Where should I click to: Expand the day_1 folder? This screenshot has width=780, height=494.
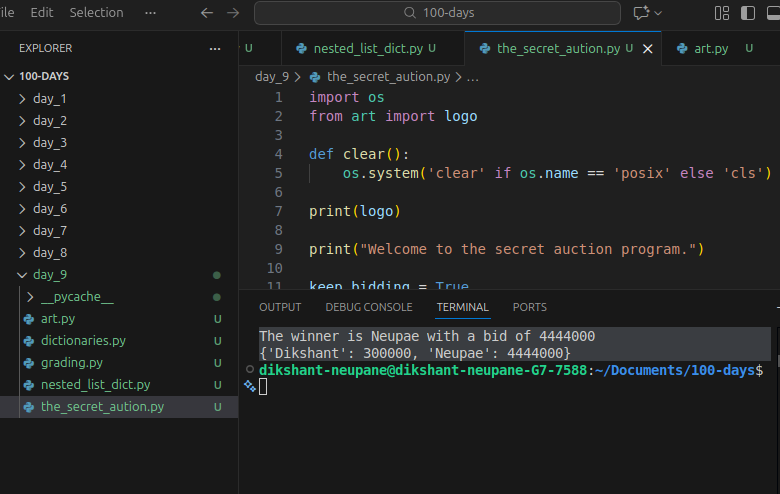(49, 99)
